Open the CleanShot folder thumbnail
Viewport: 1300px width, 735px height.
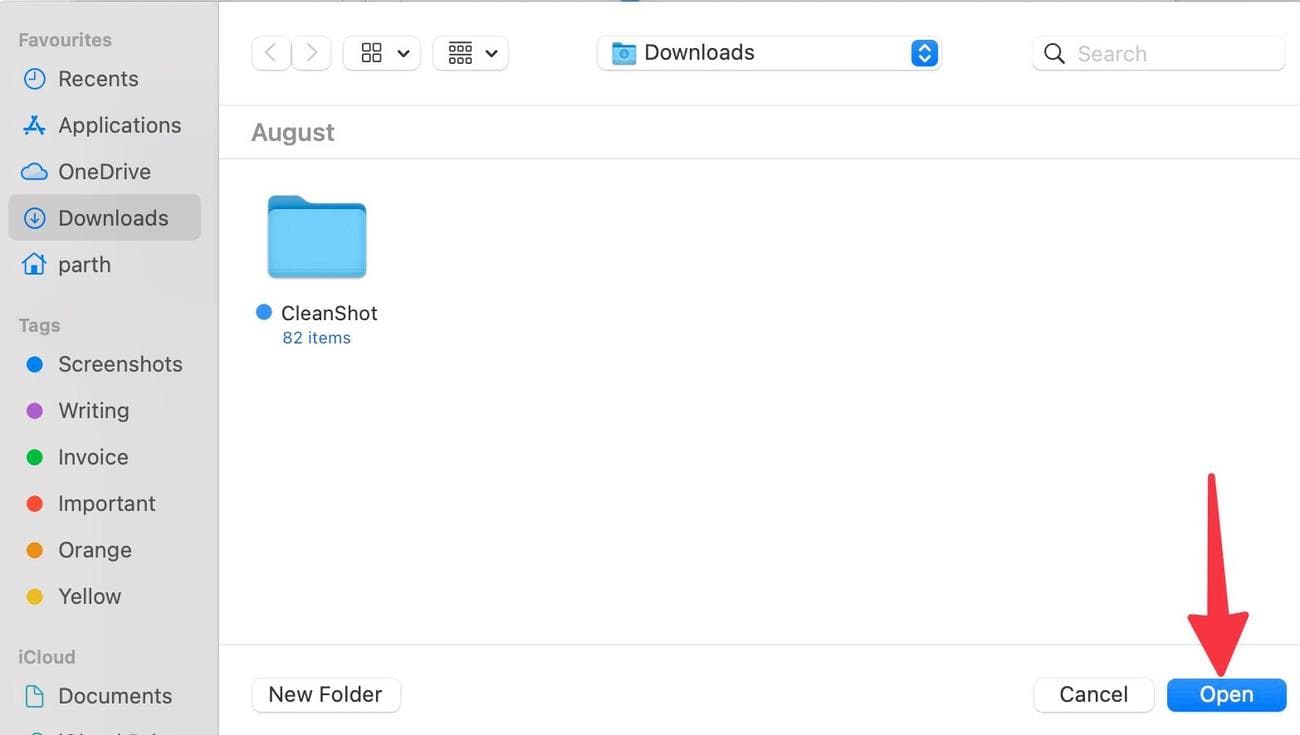click(316, 237)
